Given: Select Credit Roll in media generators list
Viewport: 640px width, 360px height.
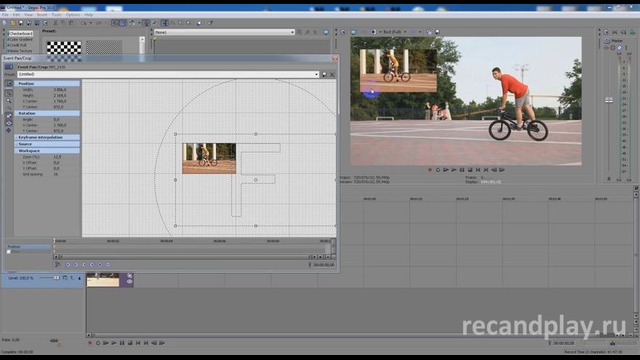Looking at the screenshot, I should tap(18, 45).
